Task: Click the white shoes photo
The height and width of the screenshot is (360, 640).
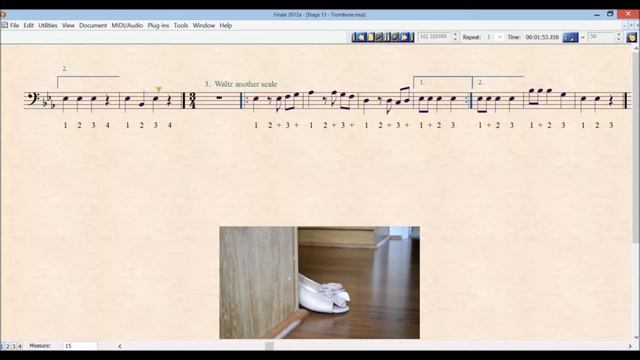Action: [320, 282]
